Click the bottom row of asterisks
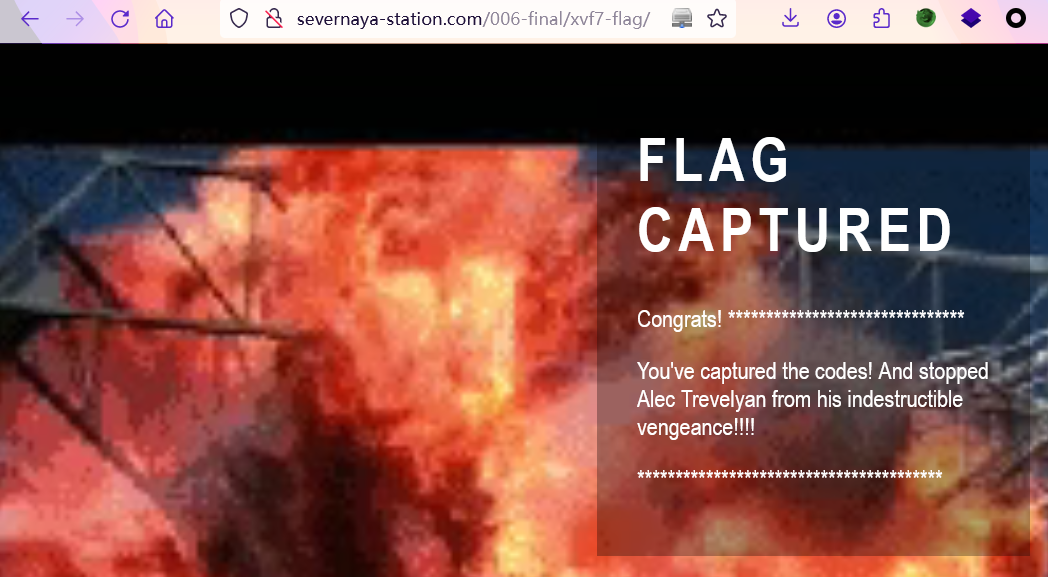The width and height of the screenshot is (1048, 577). [x=790, y=476]
